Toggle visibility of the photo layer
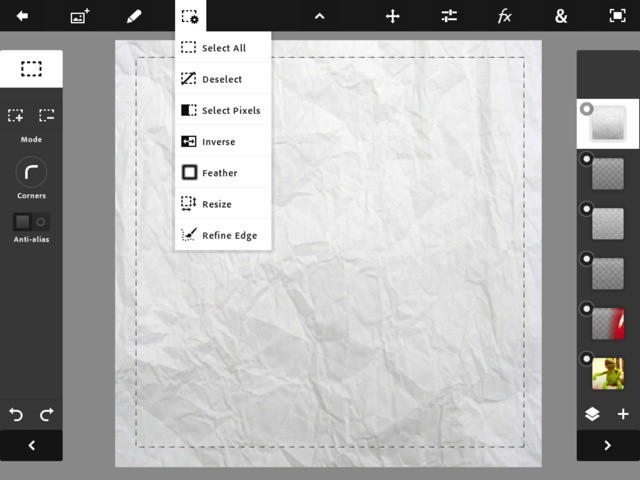Viewport: 640px width, 480px height. coord(586,358)
